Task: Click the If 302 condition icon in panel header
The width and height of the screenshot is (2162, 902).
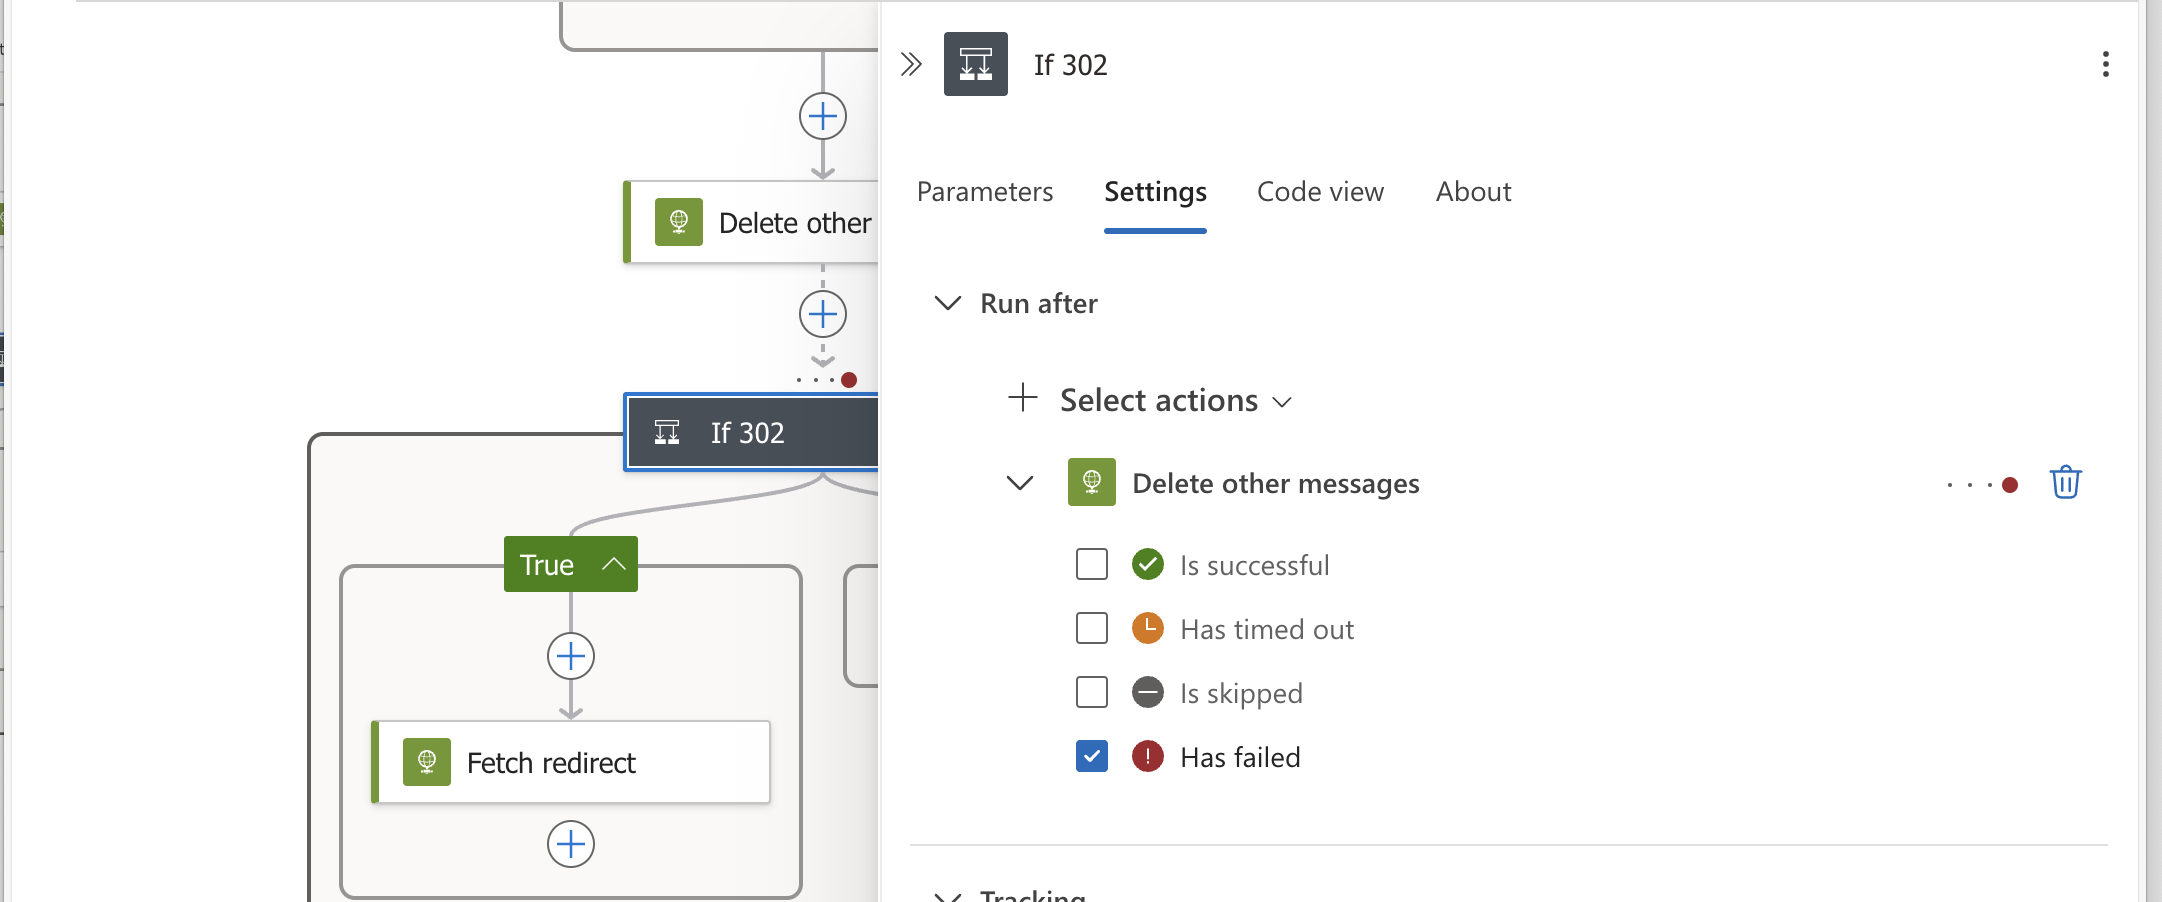Action: [x=975, y=63]
